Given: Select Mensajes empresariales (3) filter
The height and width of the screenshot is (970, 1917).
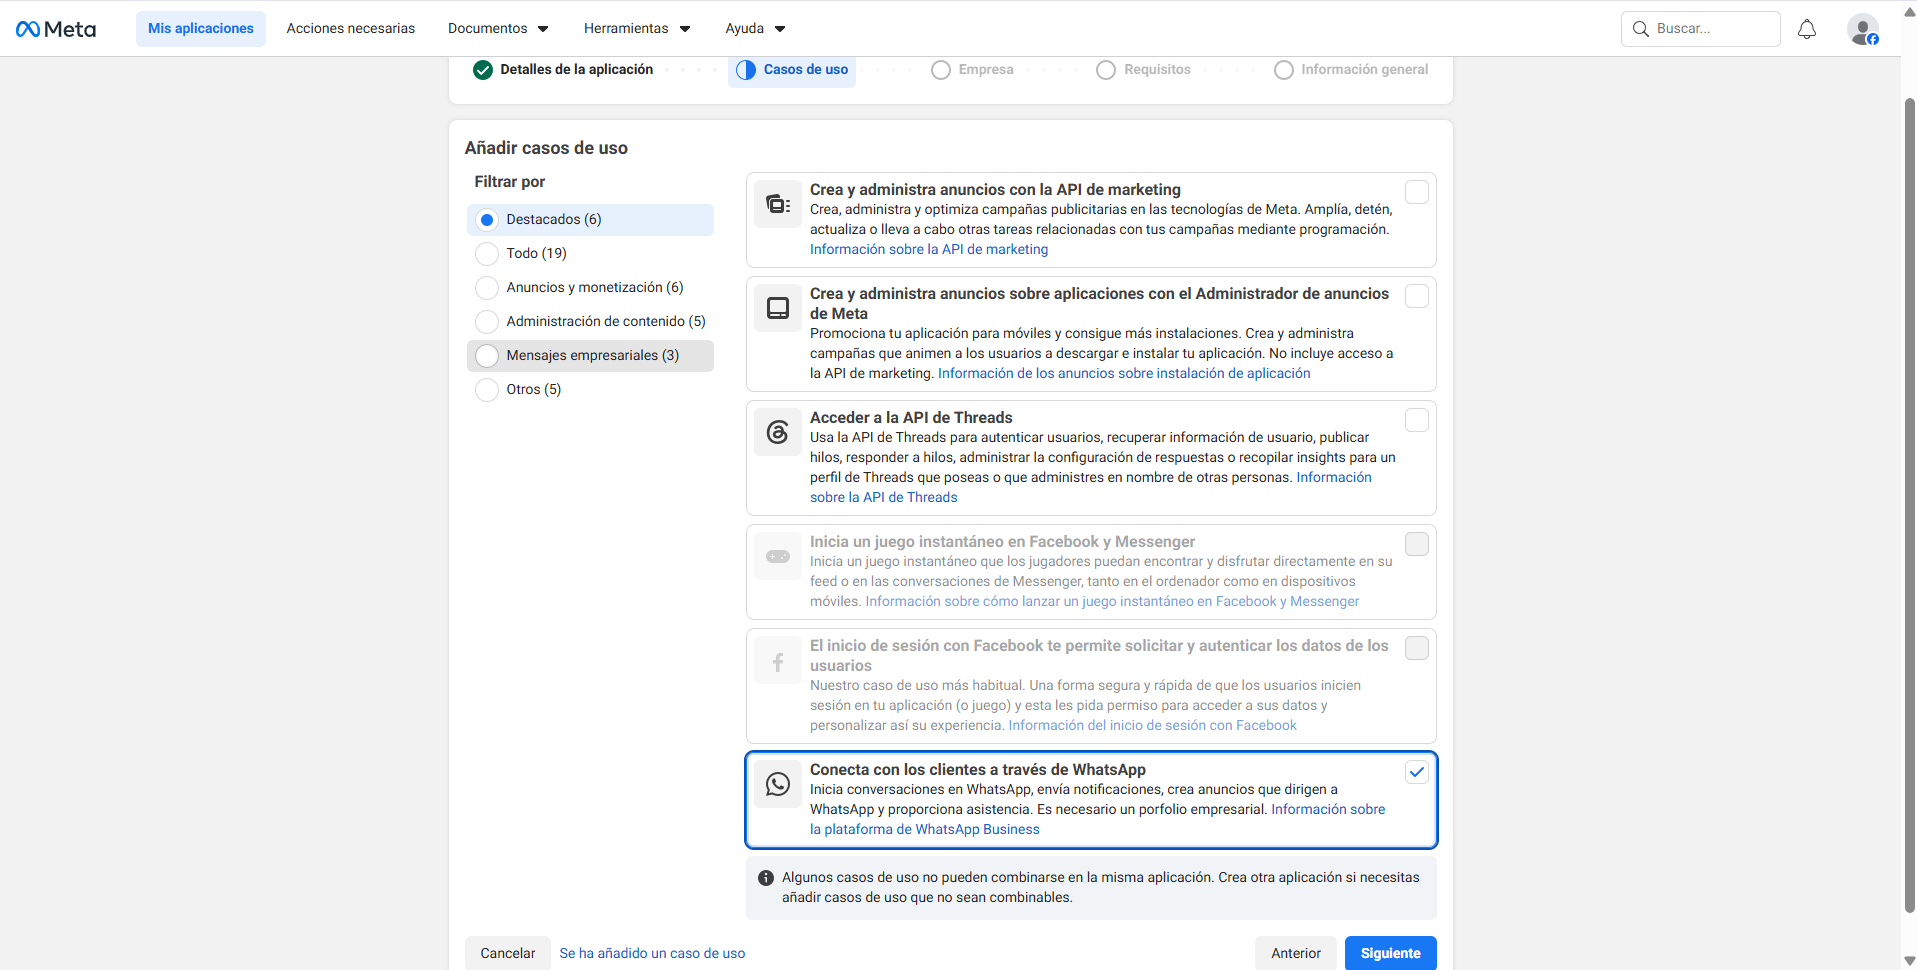Looking at the screenshot, I should 590,356.
